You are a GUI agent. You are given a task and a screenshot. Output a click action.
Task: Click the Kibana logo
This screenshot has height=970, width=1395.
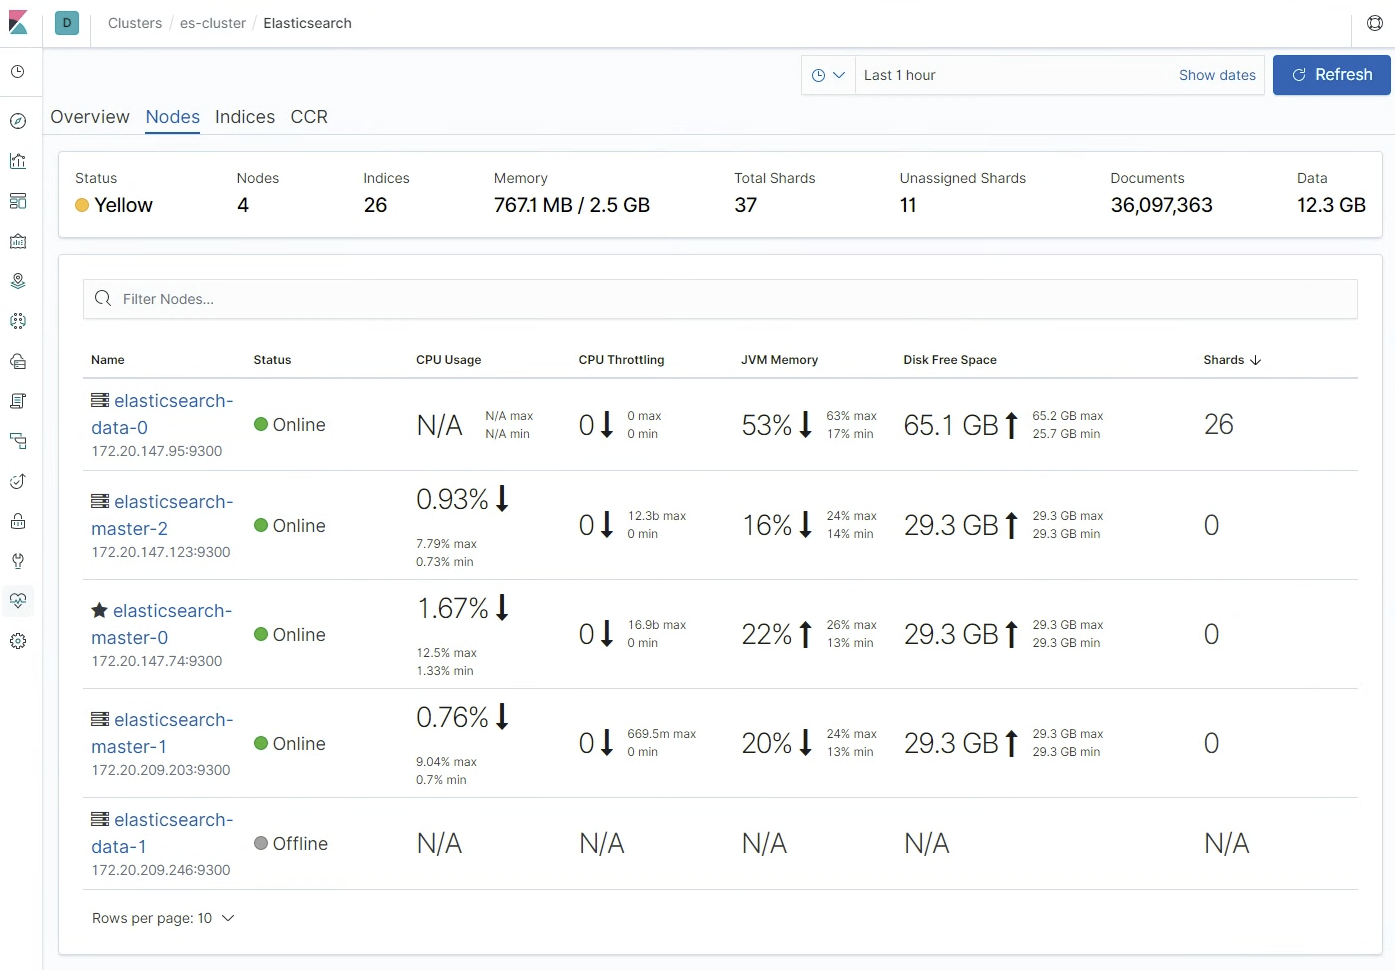(18, 23)
